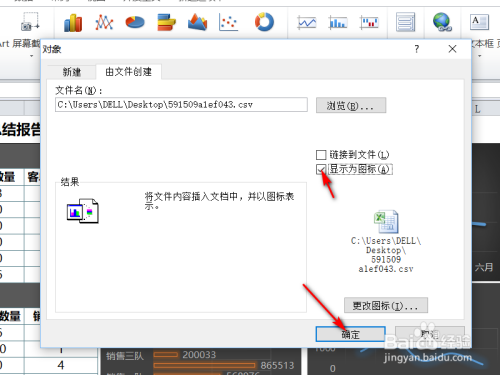Uncheck the 显示为图标 checkbox

(x=321, y=169)
